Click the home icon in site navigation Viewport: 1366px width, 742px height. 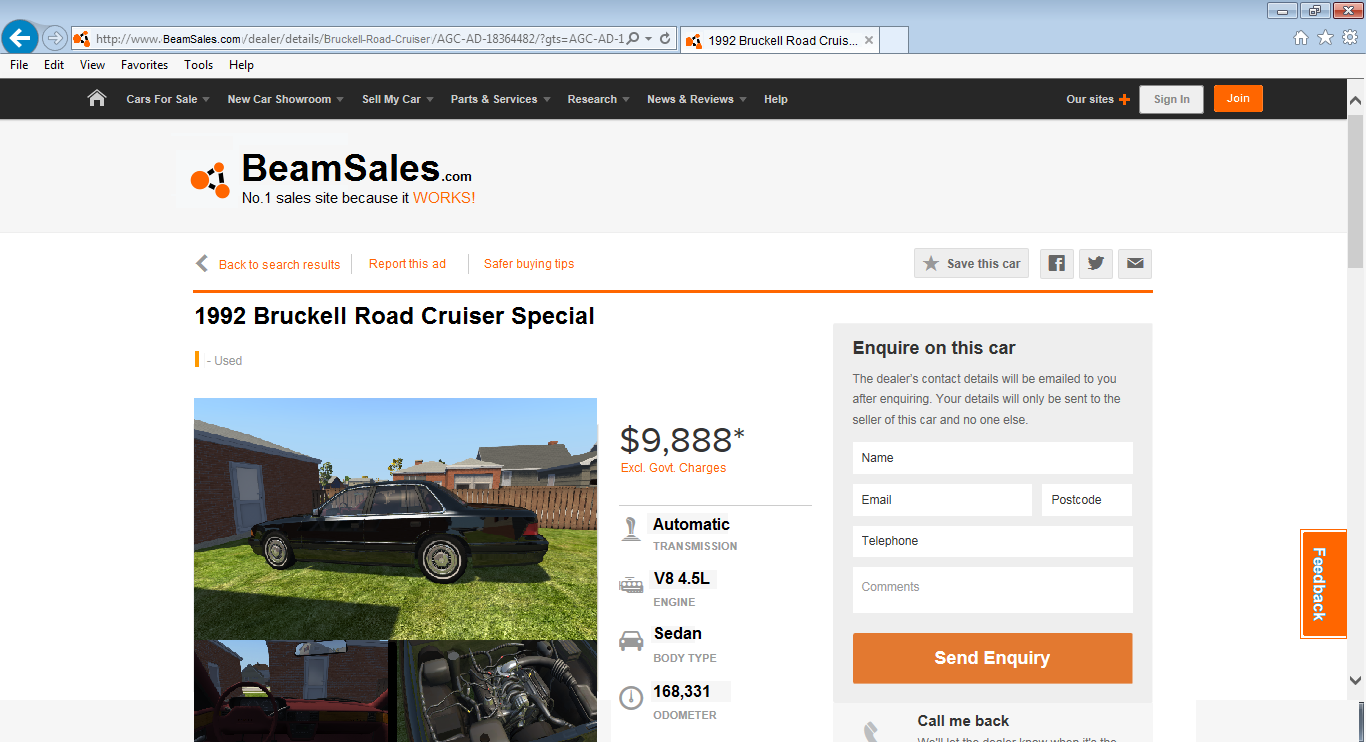pos(97,98)
